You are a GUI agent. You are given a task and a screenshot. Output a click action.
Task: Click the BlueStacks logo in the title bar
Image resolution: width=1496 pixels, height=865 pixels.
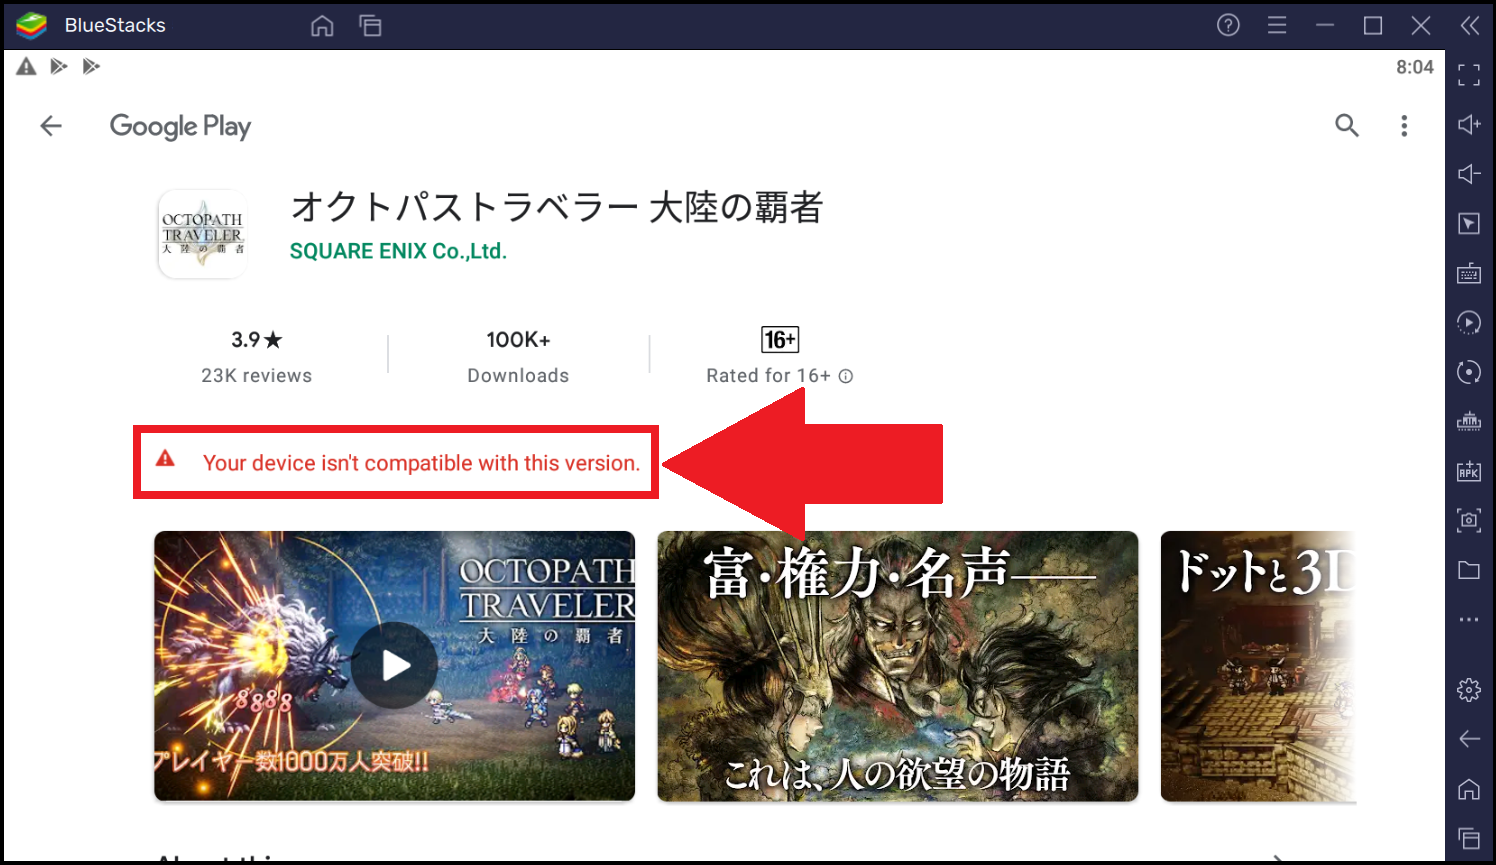[x=31, y=26]
